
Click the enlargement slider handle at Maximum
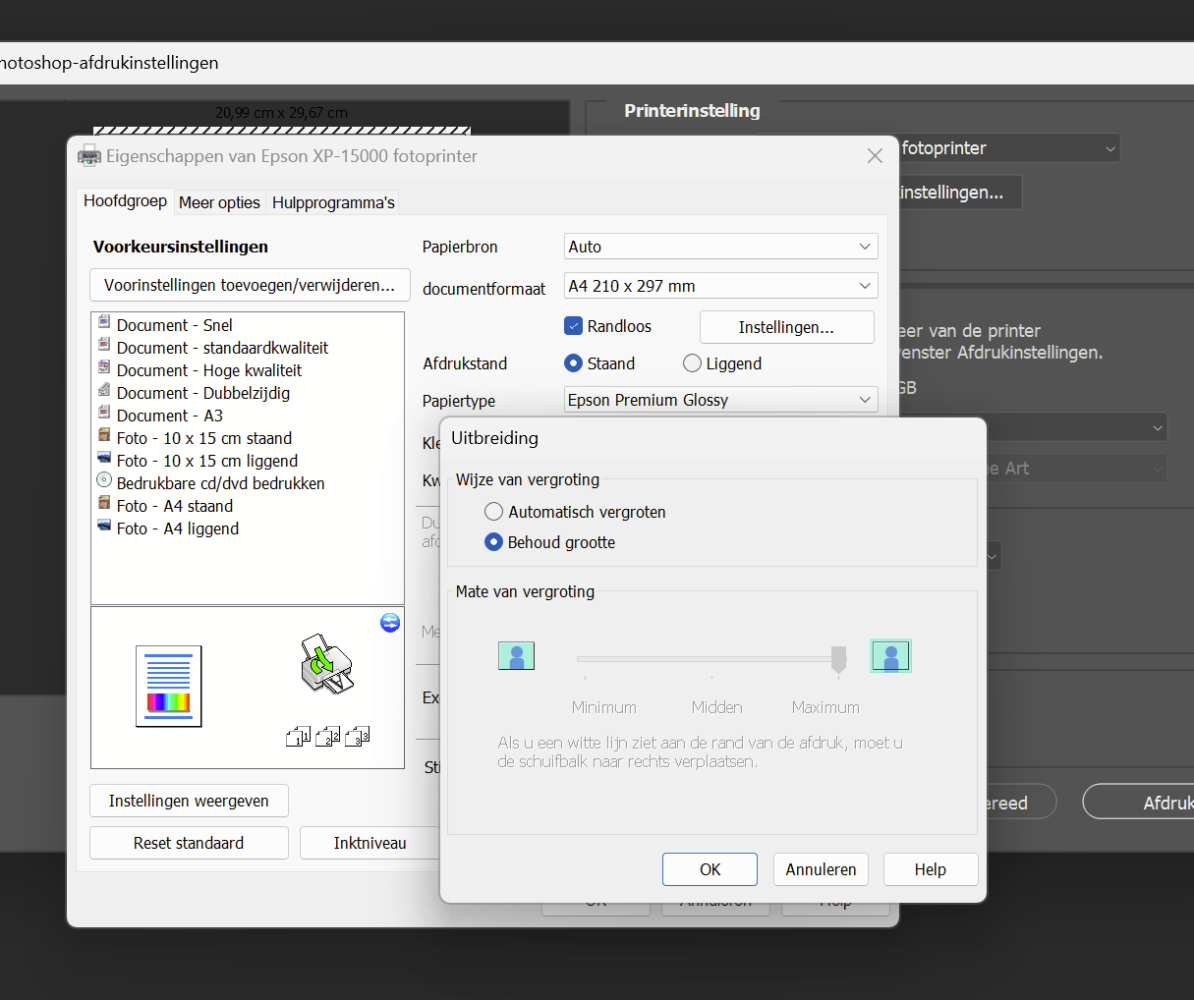[x=839, y=658]
